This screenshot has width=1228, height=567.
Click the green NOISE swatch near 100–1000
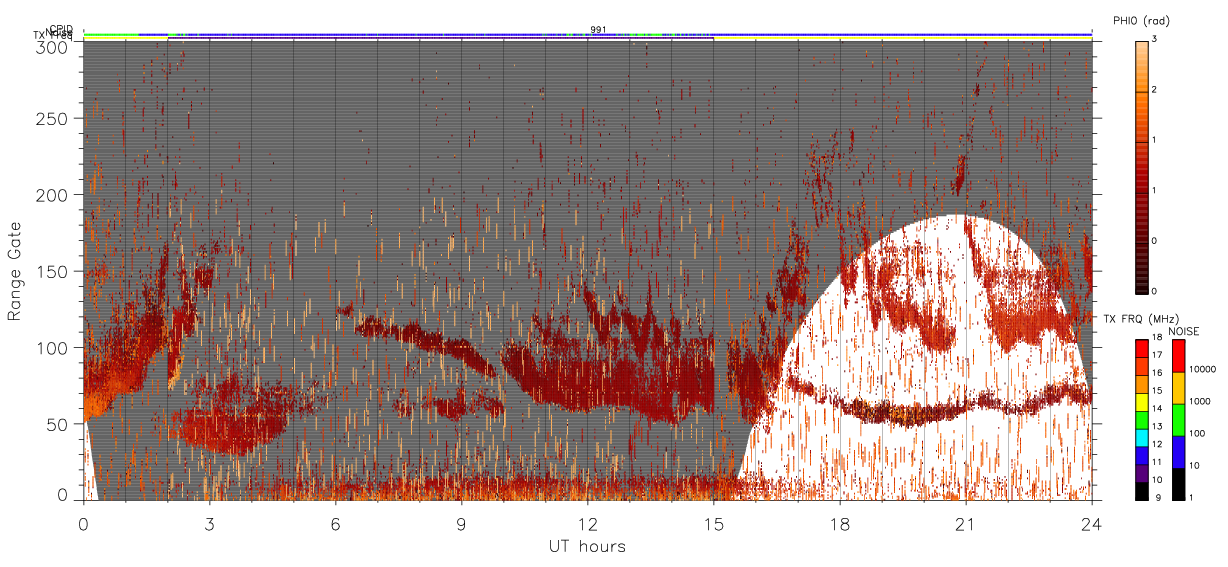(x=1179, y=420)
